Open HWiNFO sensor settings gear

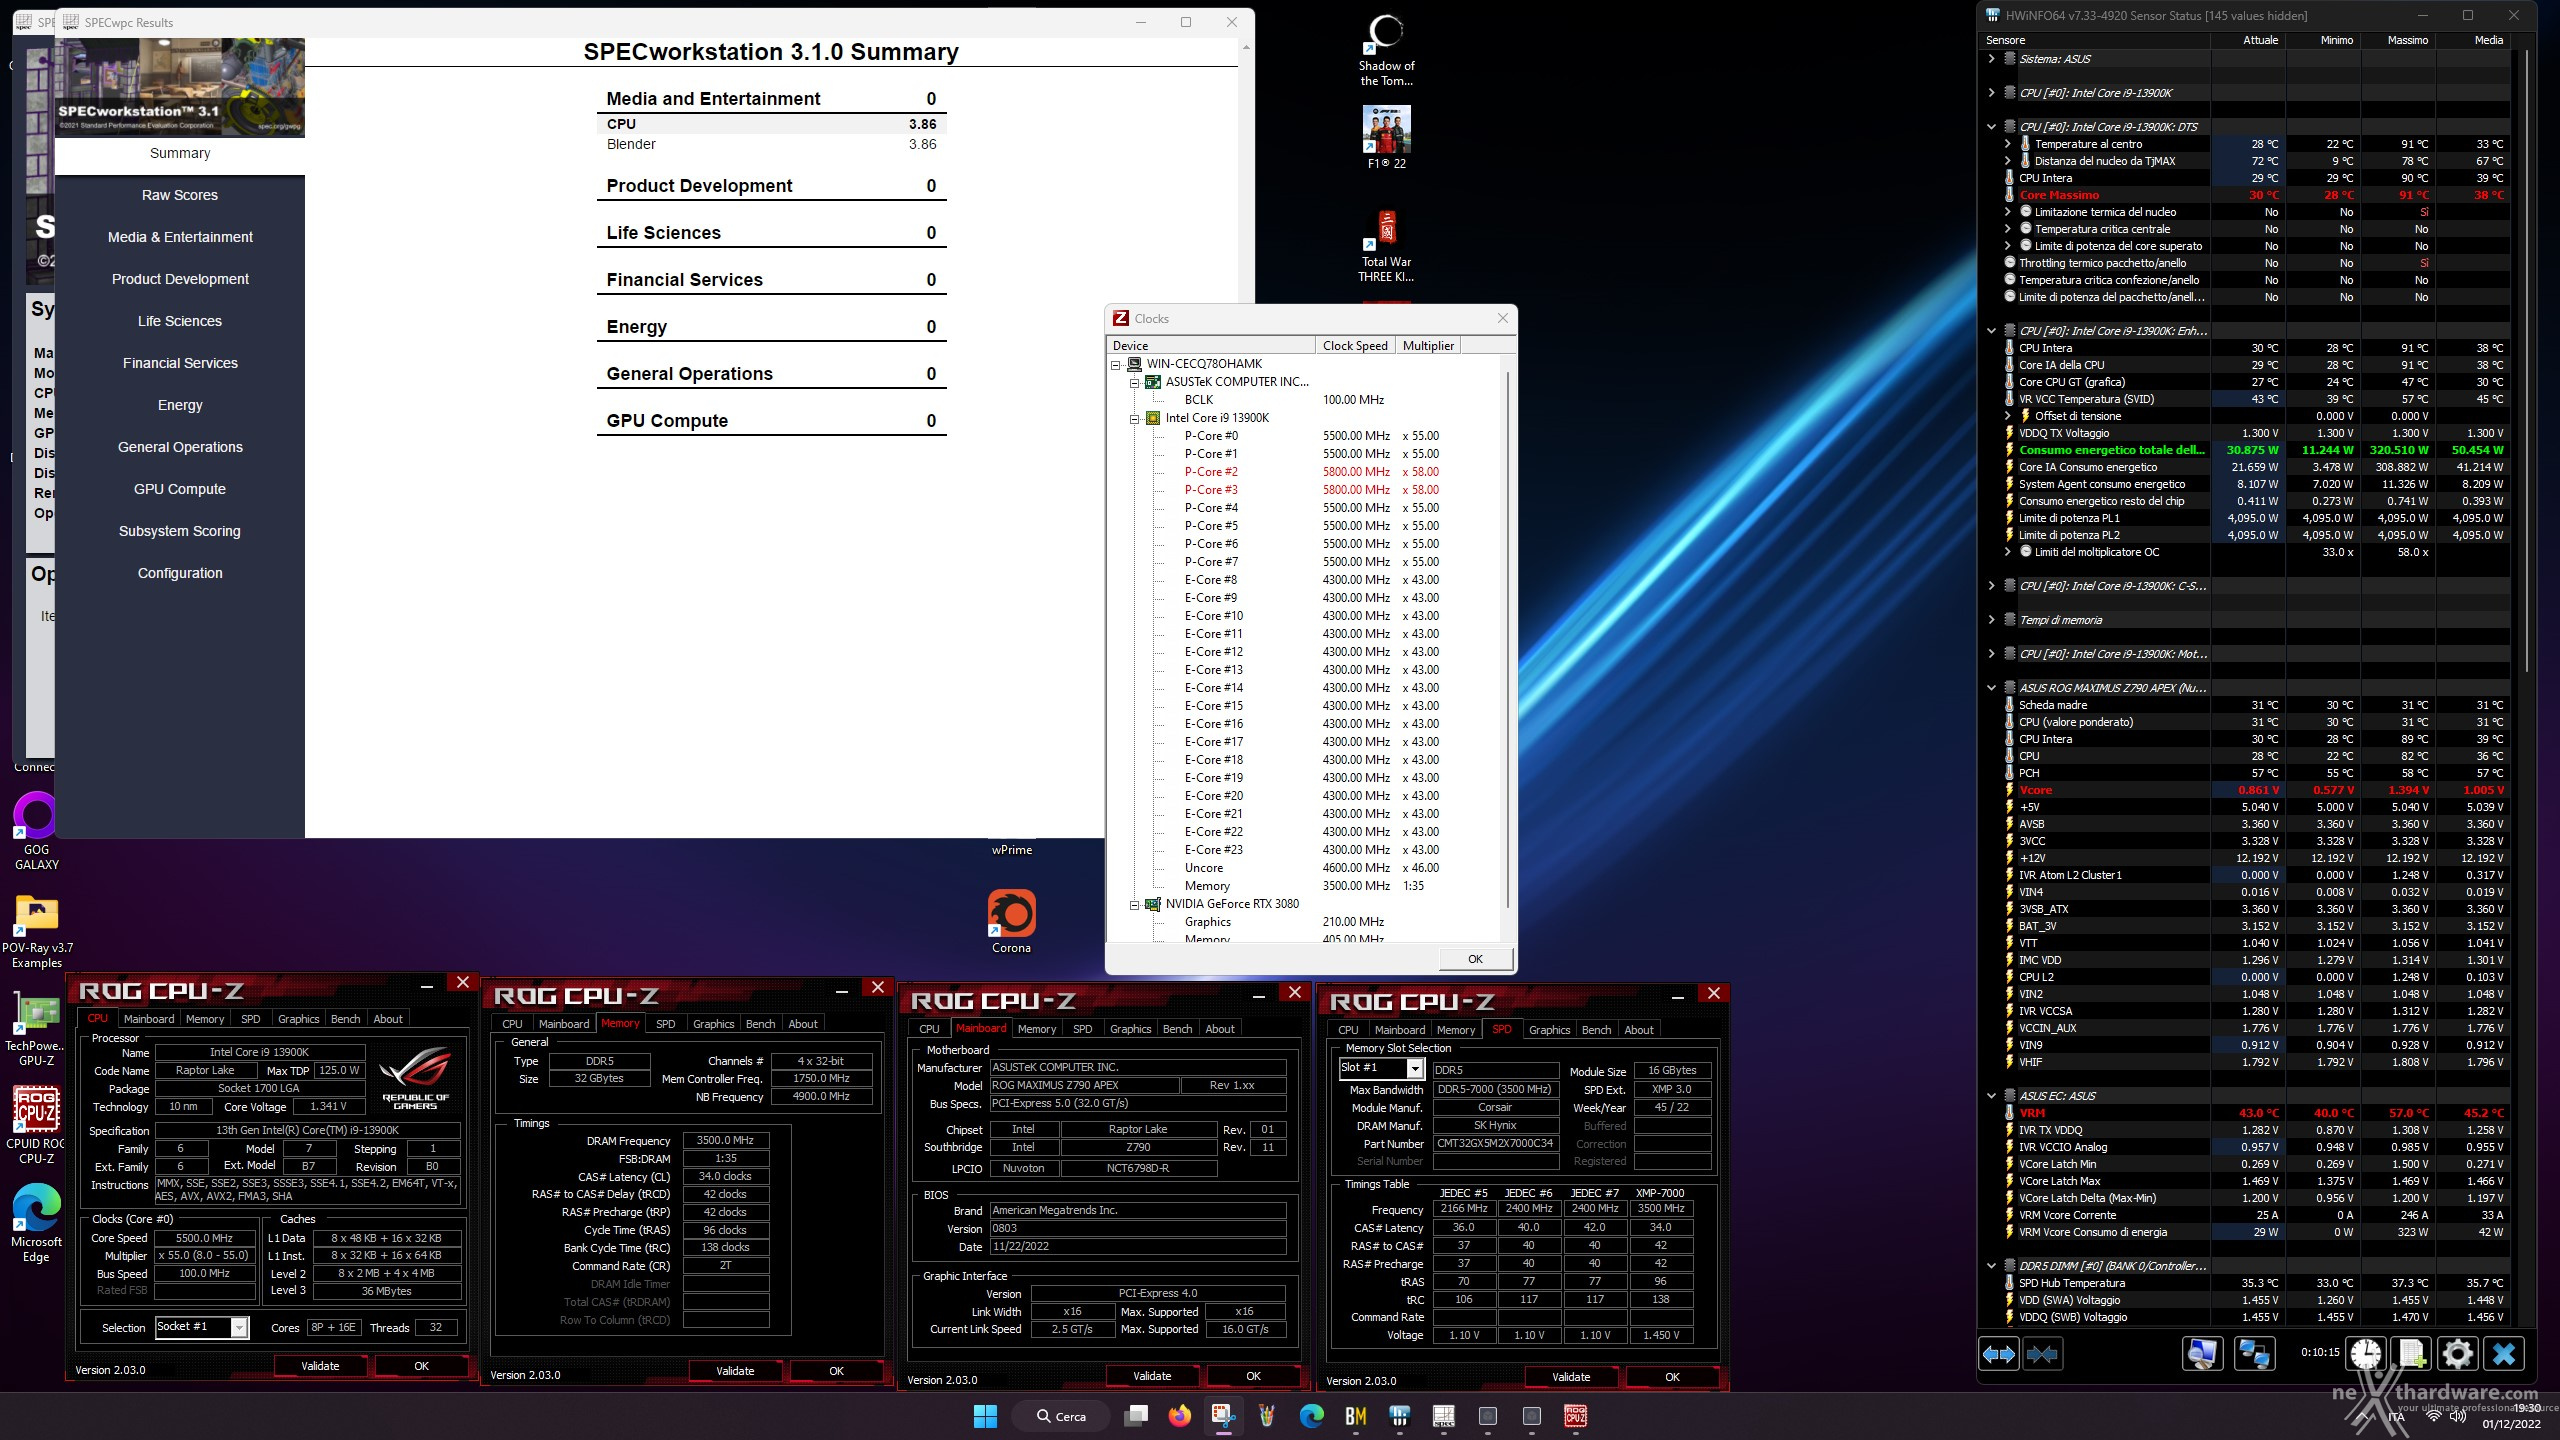(x=2458, y=1354)
